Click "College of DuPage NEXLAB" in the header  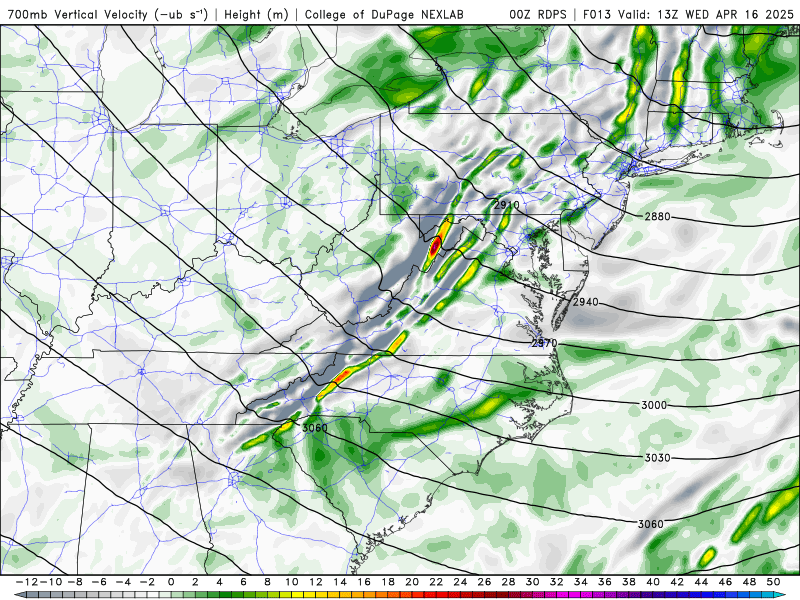coord(384,15)
